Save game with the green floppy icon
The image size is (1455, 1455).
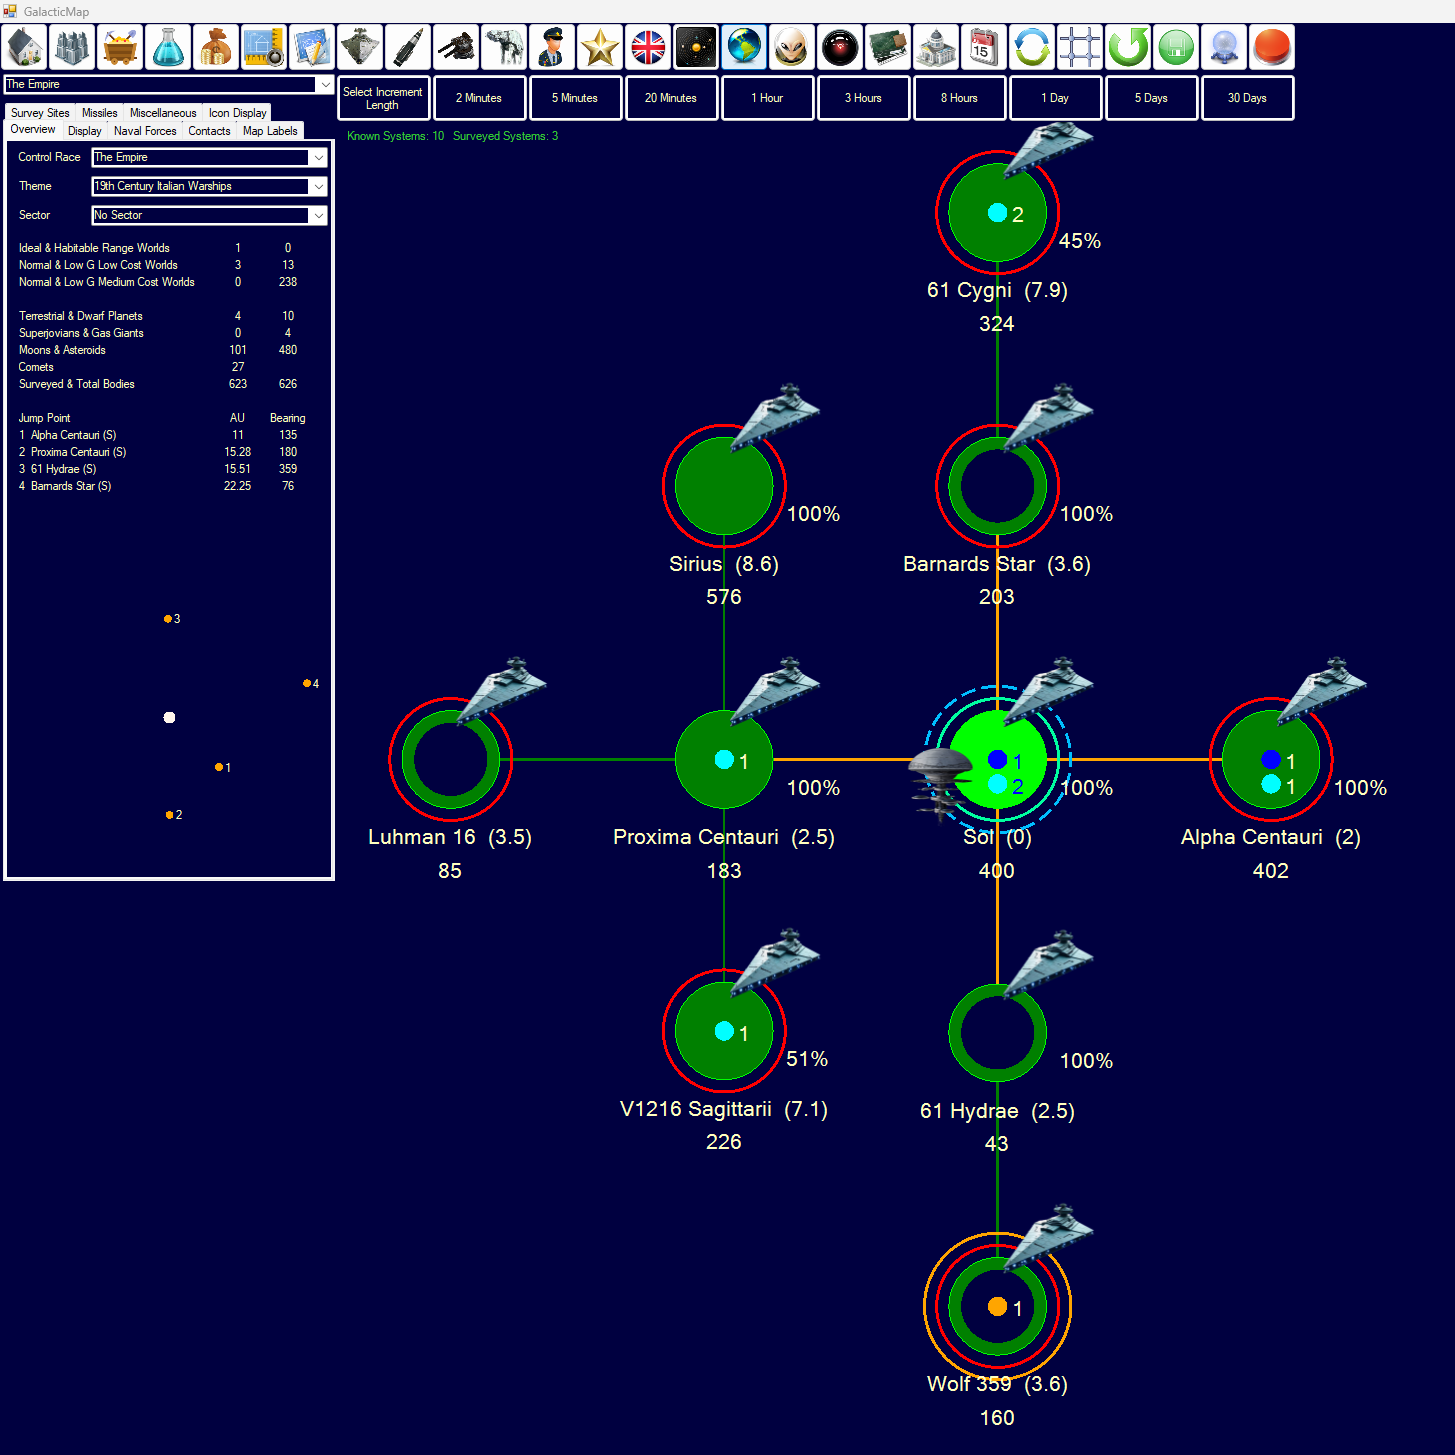[1176, 47]
